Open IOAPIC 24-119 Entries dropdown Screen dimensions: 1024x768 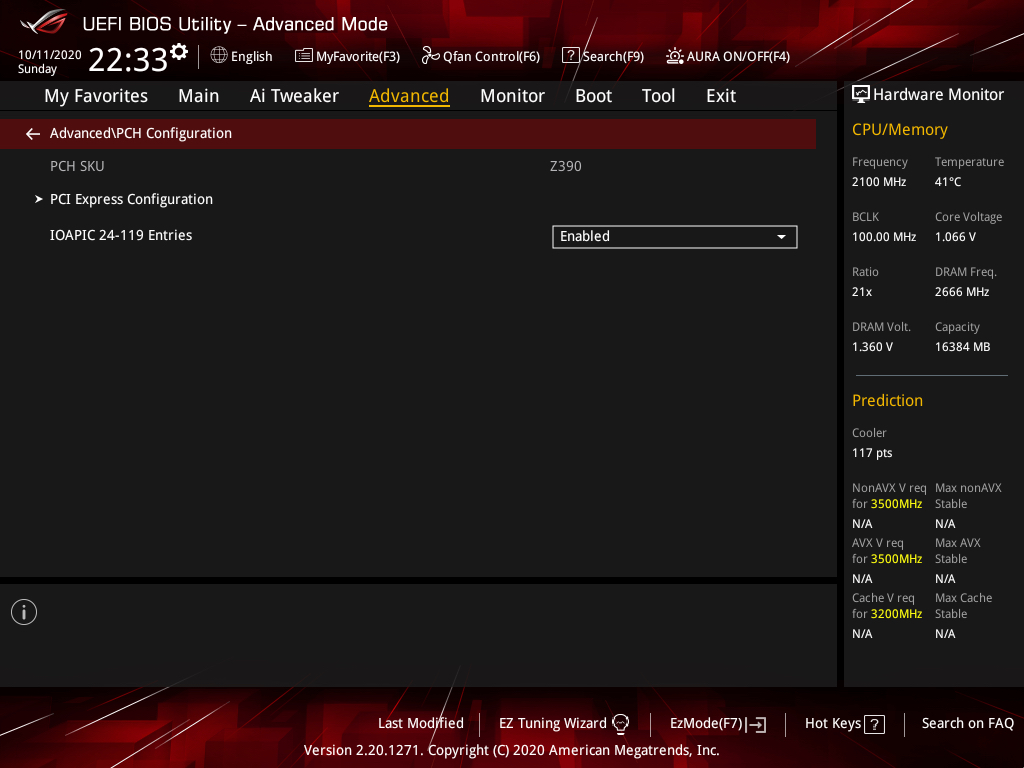(x=675, y=236)
